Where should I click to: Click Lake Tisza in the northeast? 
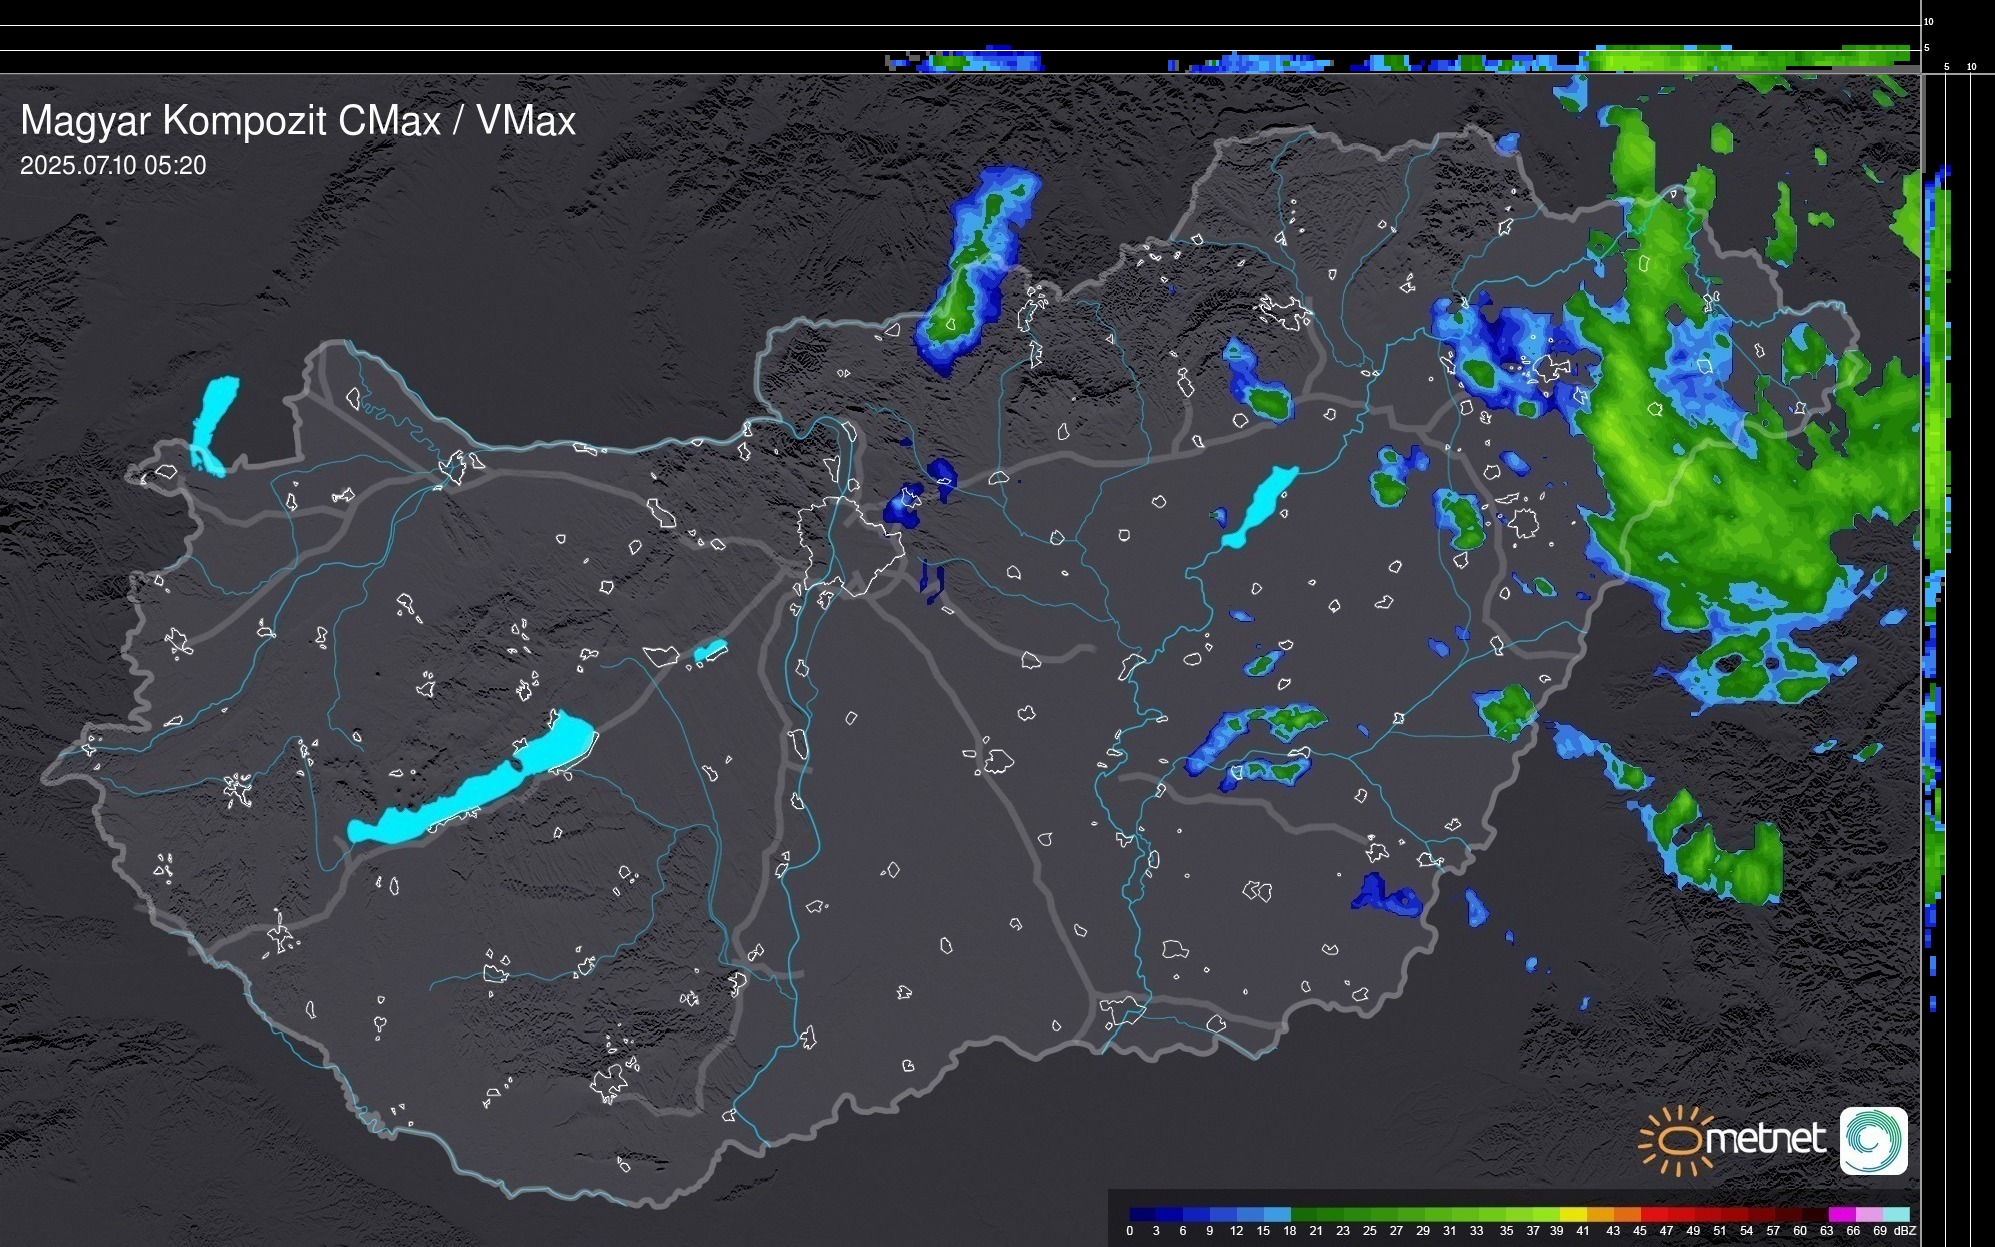pyautogui.click(x=1260, y=505)
